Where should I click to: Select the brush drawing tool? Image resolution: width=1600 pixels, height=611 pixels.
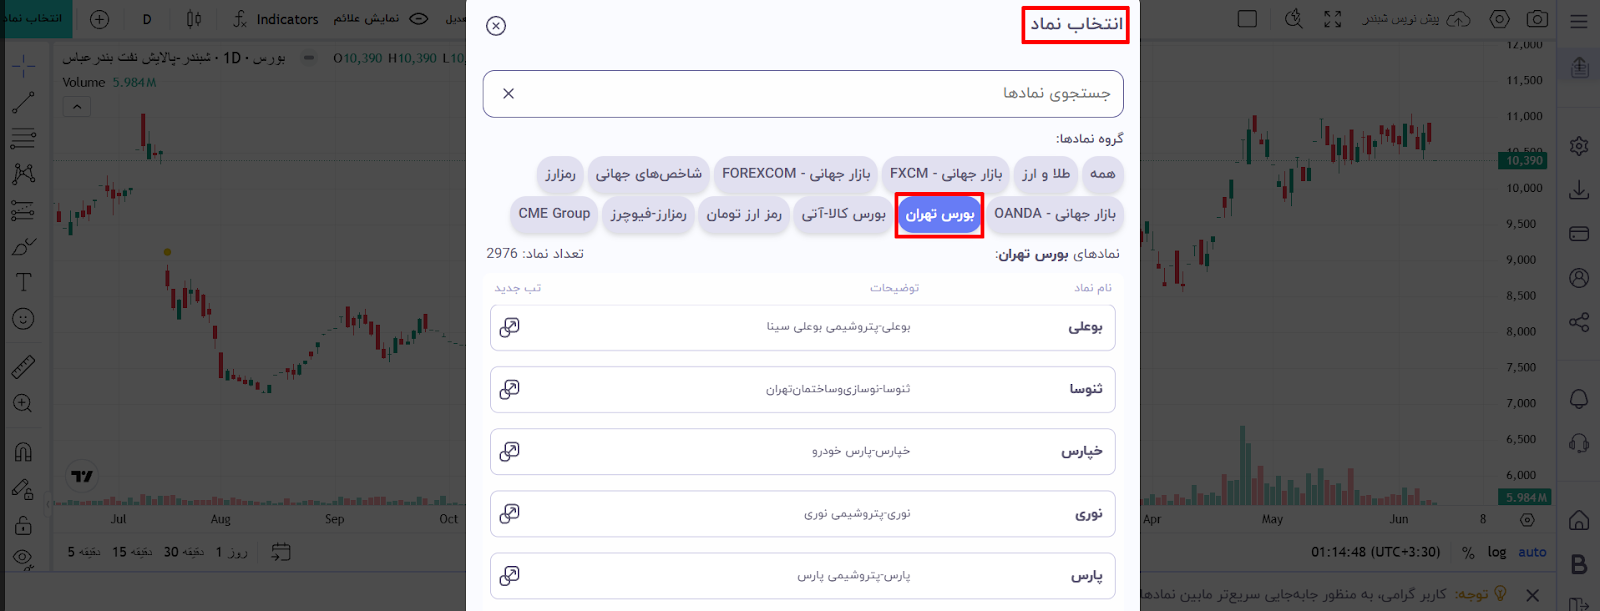[x=23, y=246]
